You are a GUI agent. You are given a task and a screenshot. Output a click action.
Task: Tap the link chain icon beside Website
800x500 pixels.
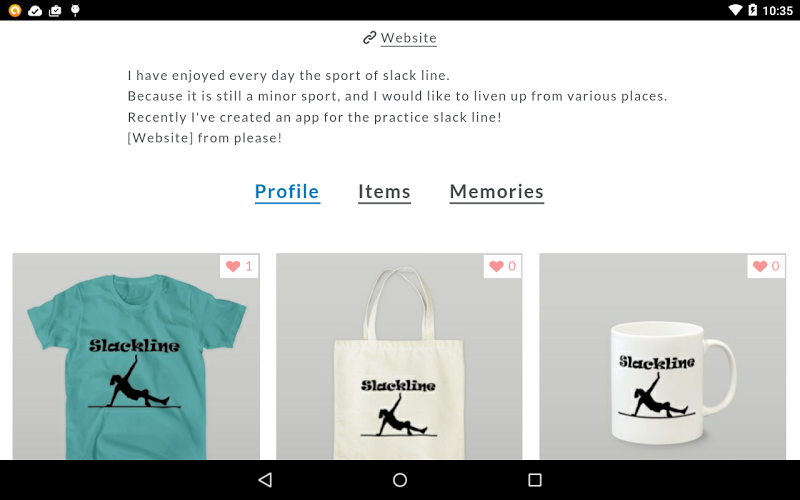(x=369, y=38)
